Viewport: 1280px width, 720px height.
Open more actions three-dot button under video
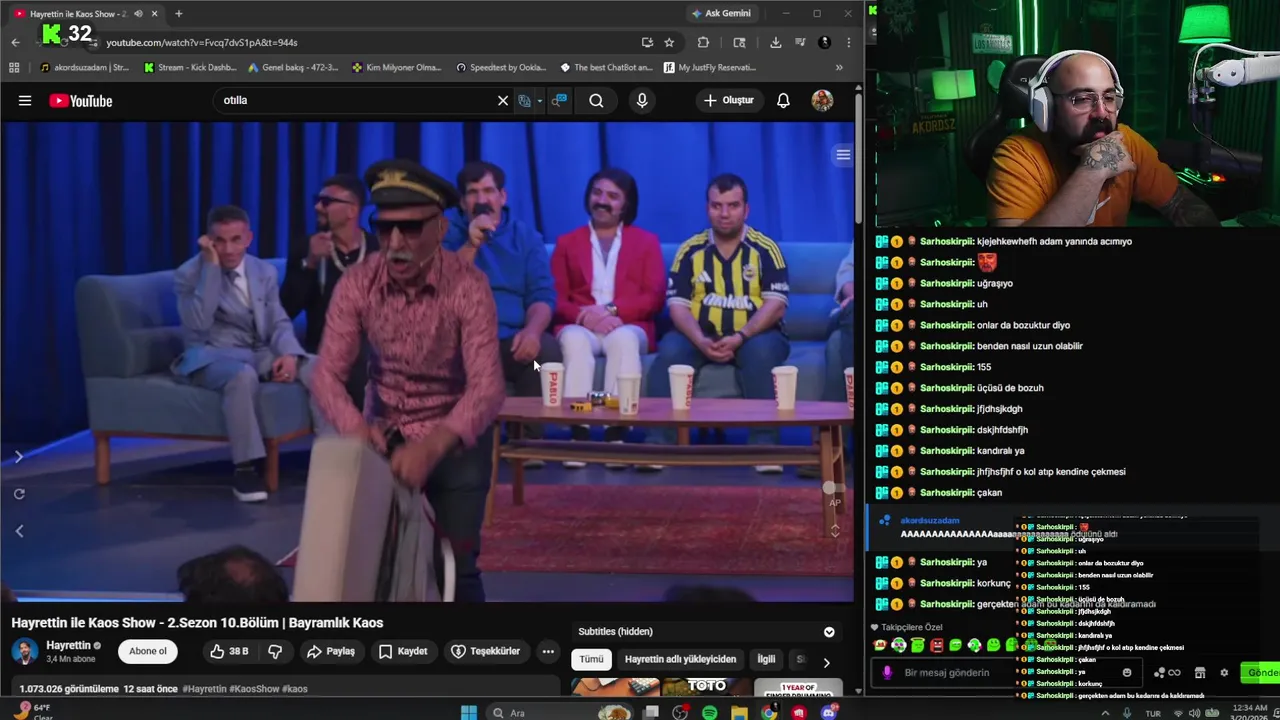tap(548, 651)
